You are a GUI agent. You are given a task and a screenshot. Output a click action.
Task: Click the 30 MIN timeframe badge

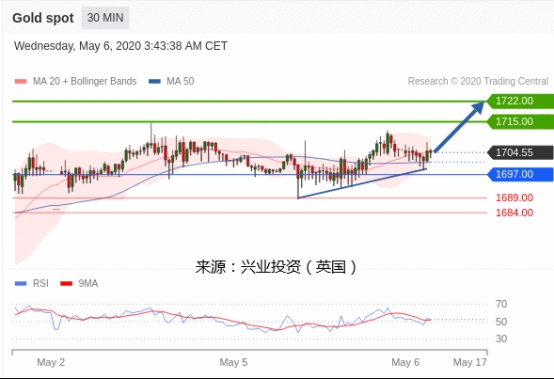tap(105, 18)
